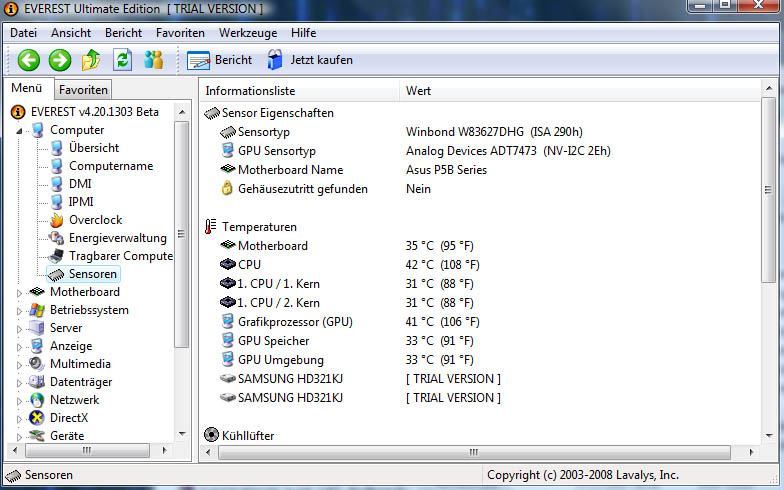
Task: Click the Multimedia speaker icon
Action: 36,364
